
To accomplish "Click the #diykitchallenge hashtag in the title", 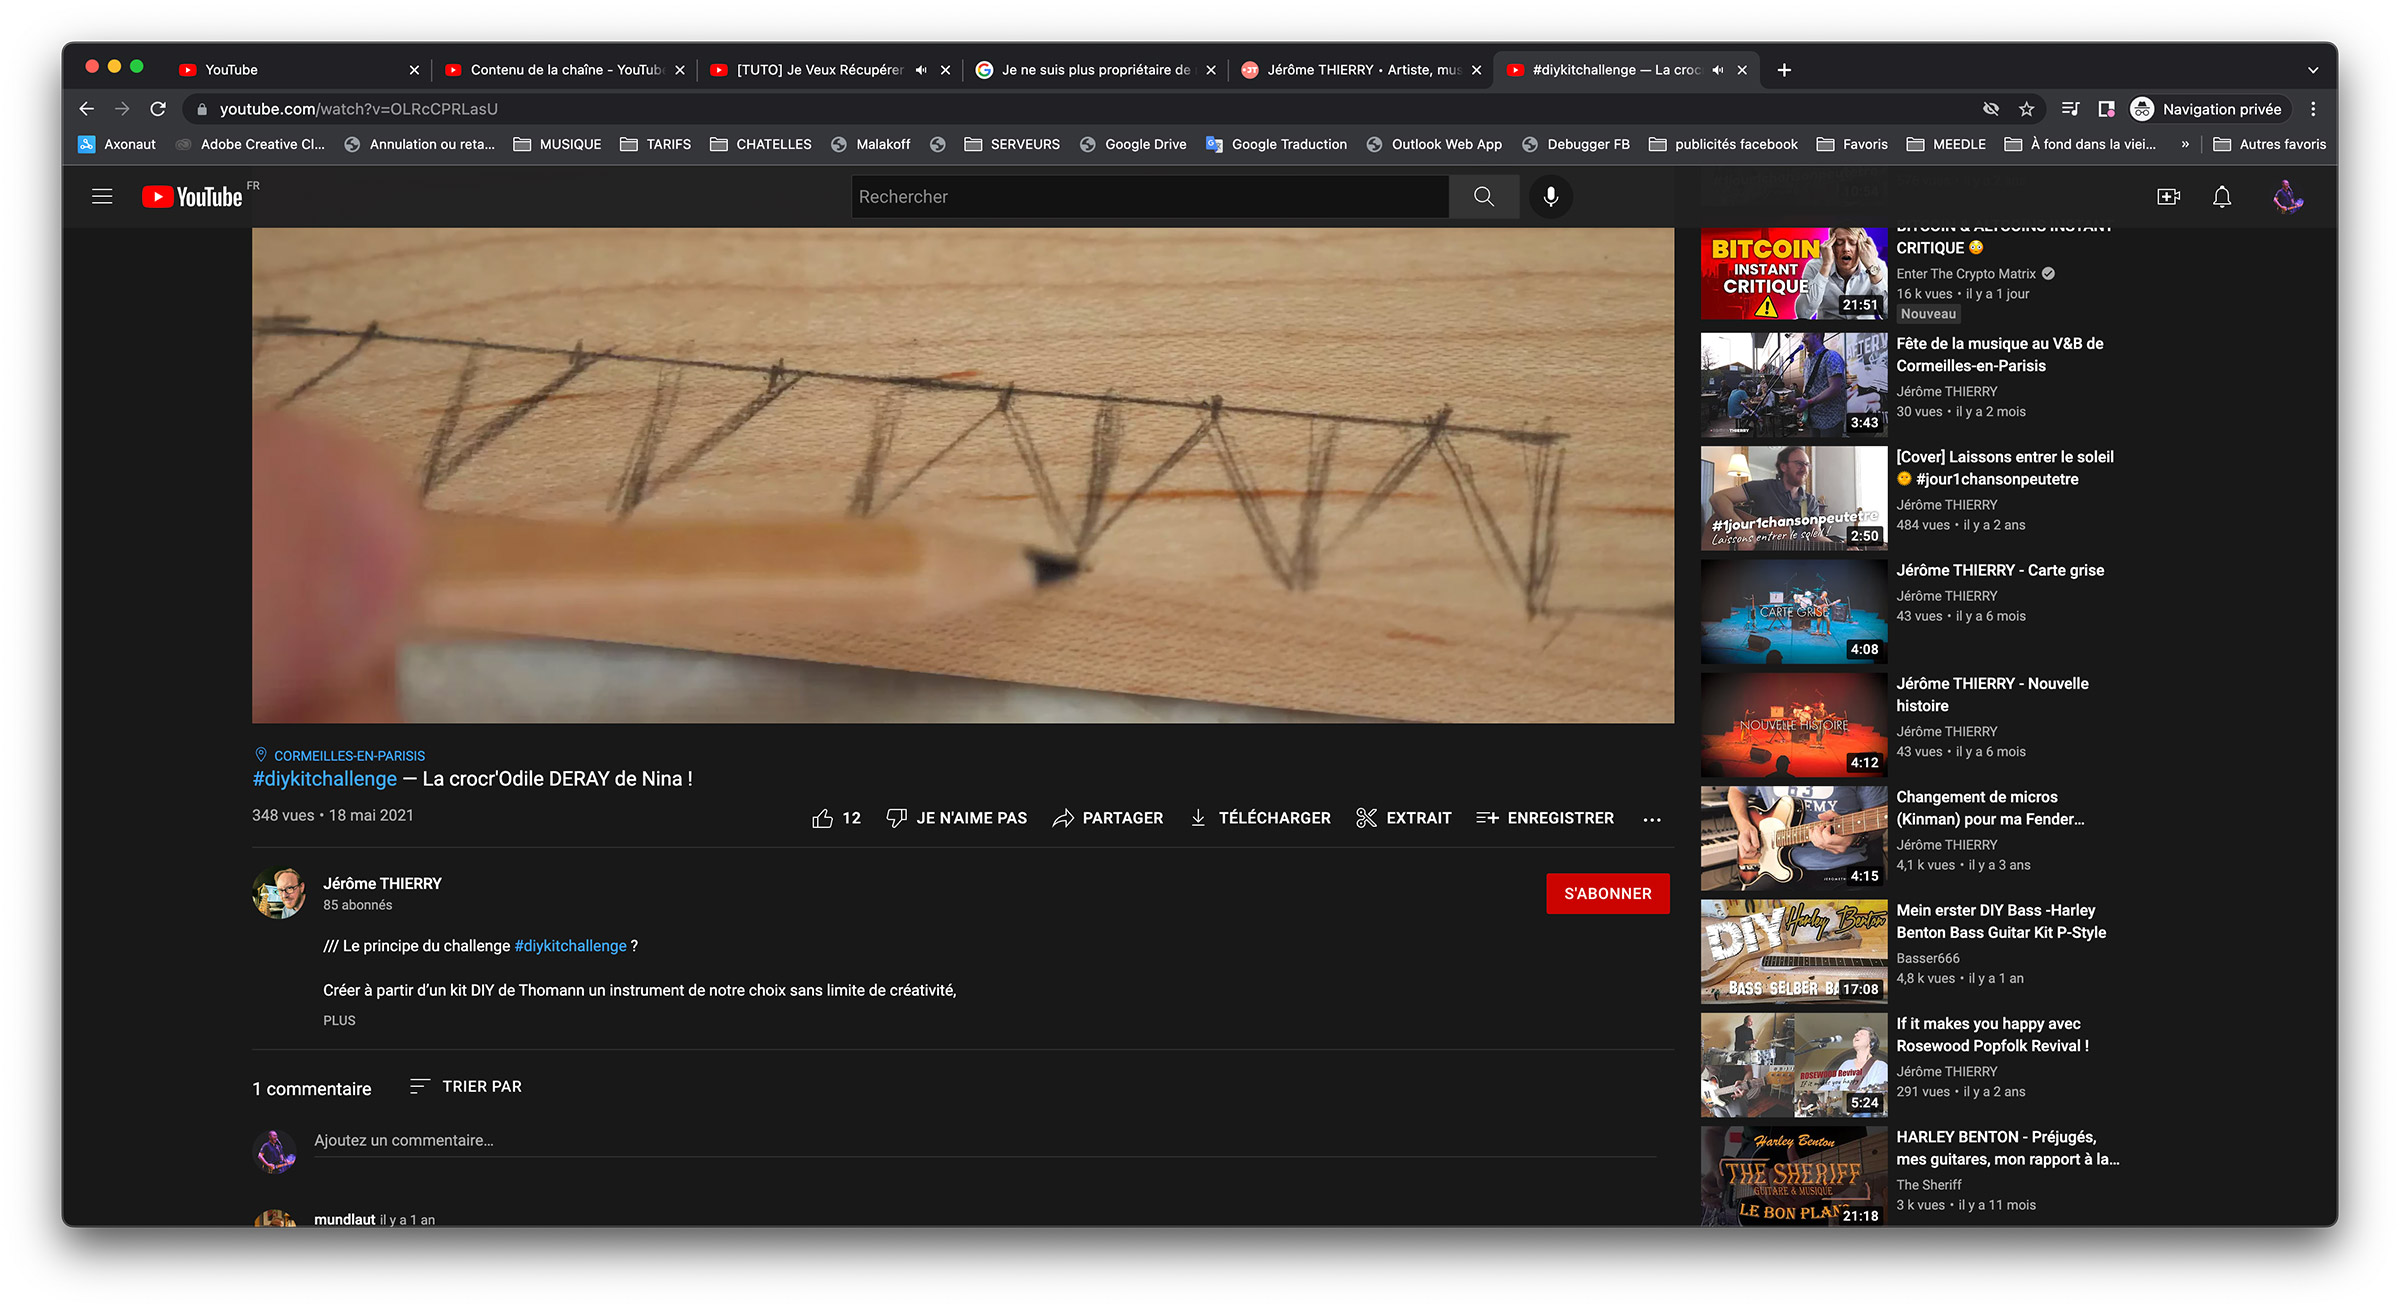I will pos(325,779).
